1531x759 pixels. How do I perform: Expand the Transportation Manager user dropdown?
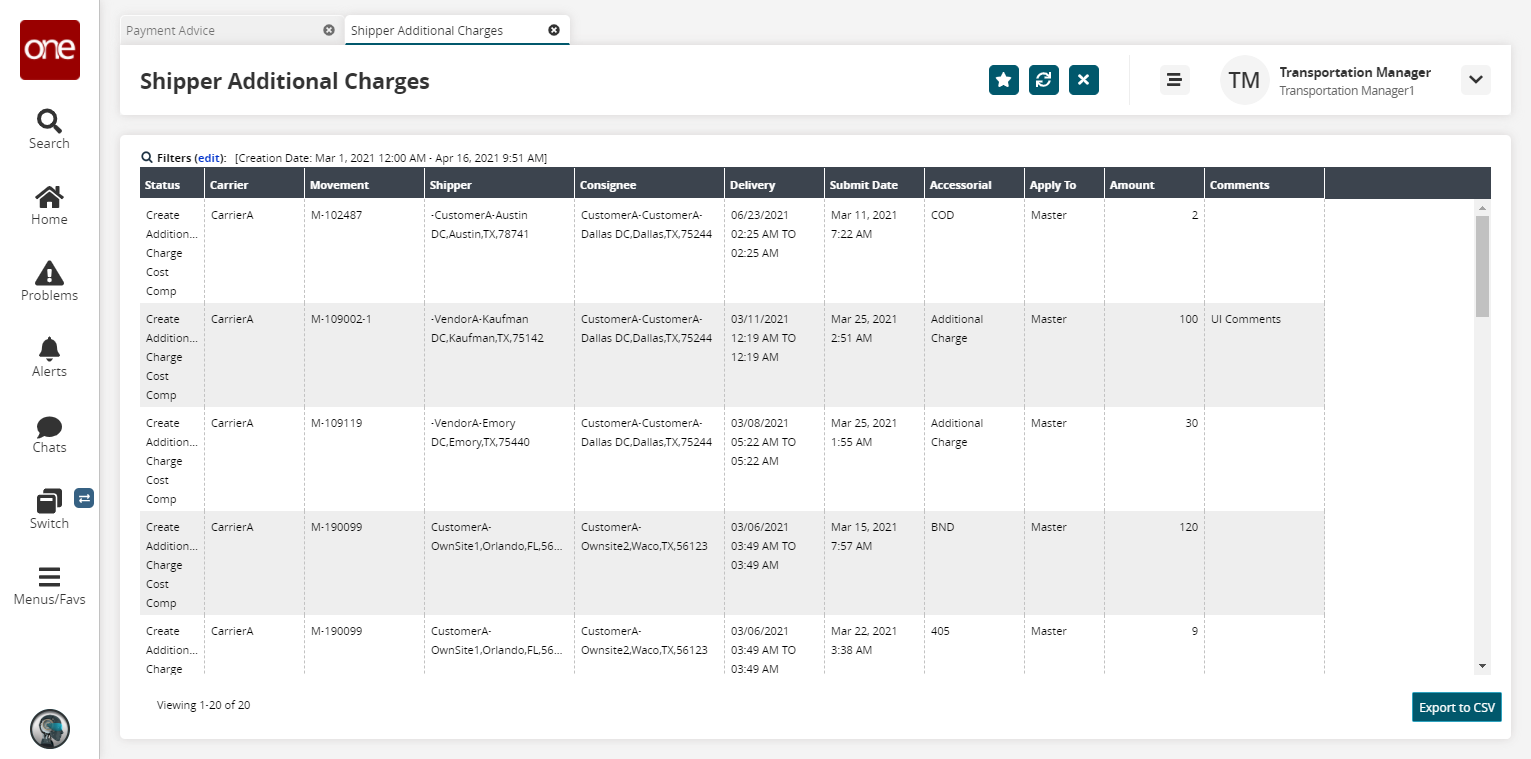[x=1475, y=80]
